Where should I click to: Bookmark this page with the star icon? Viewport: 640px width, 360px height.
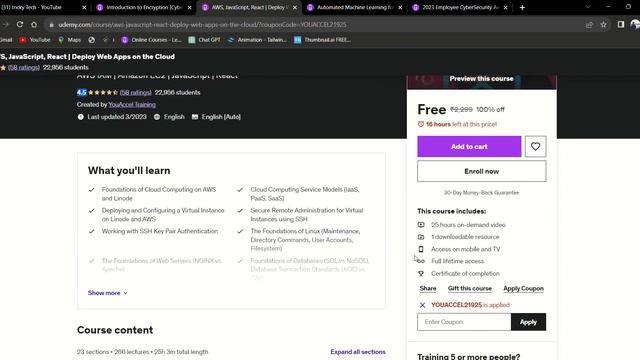coord(603,25)
